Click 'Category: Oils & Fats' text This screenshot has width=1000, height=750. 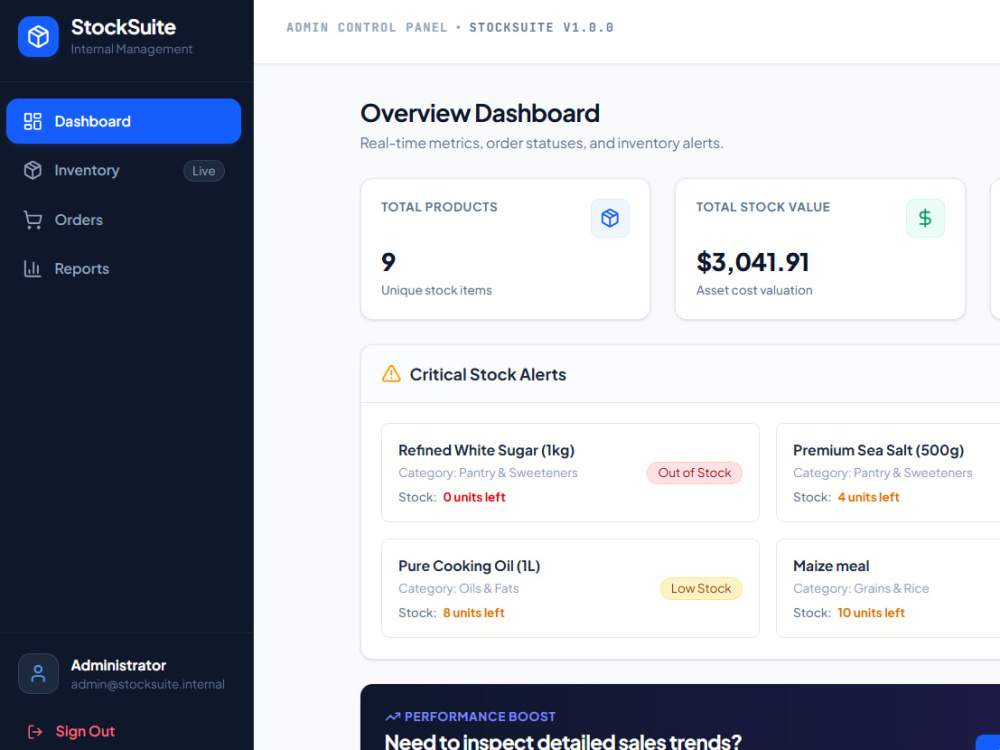[x=459, y=589]
